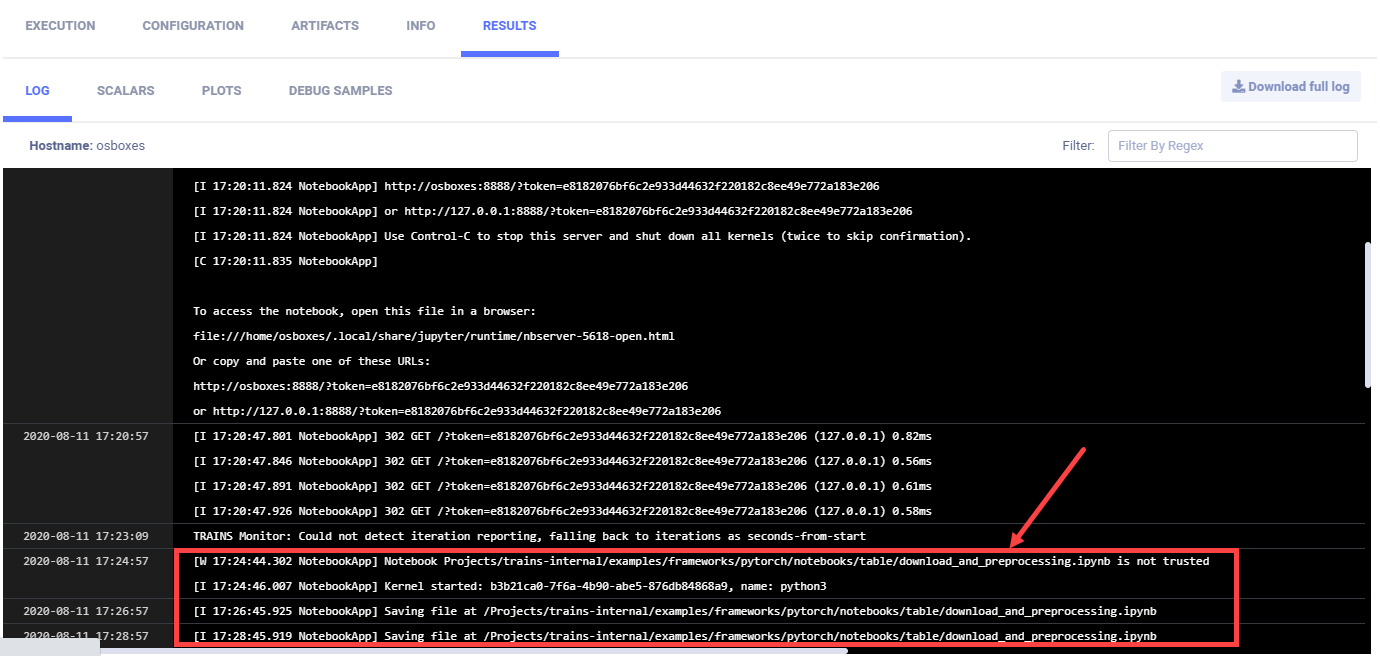Click the Download full log button
Image resolution: width=1380 pixels, height=656 pixels.
[x=1290, y=87]
